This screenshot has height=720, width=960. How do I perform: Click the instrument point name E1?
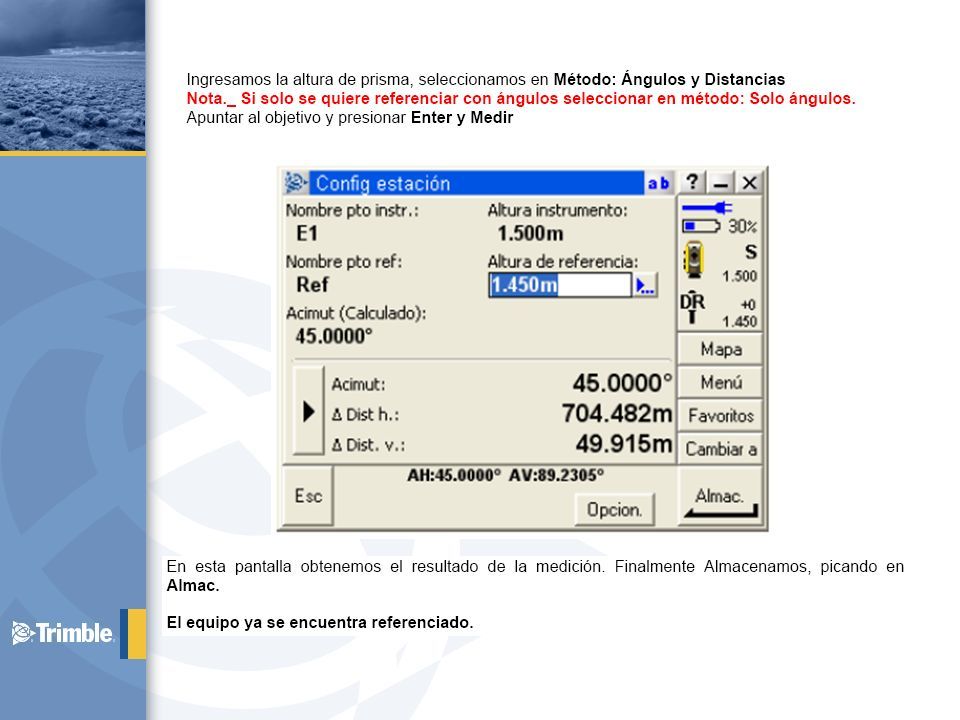coord(307,233)
